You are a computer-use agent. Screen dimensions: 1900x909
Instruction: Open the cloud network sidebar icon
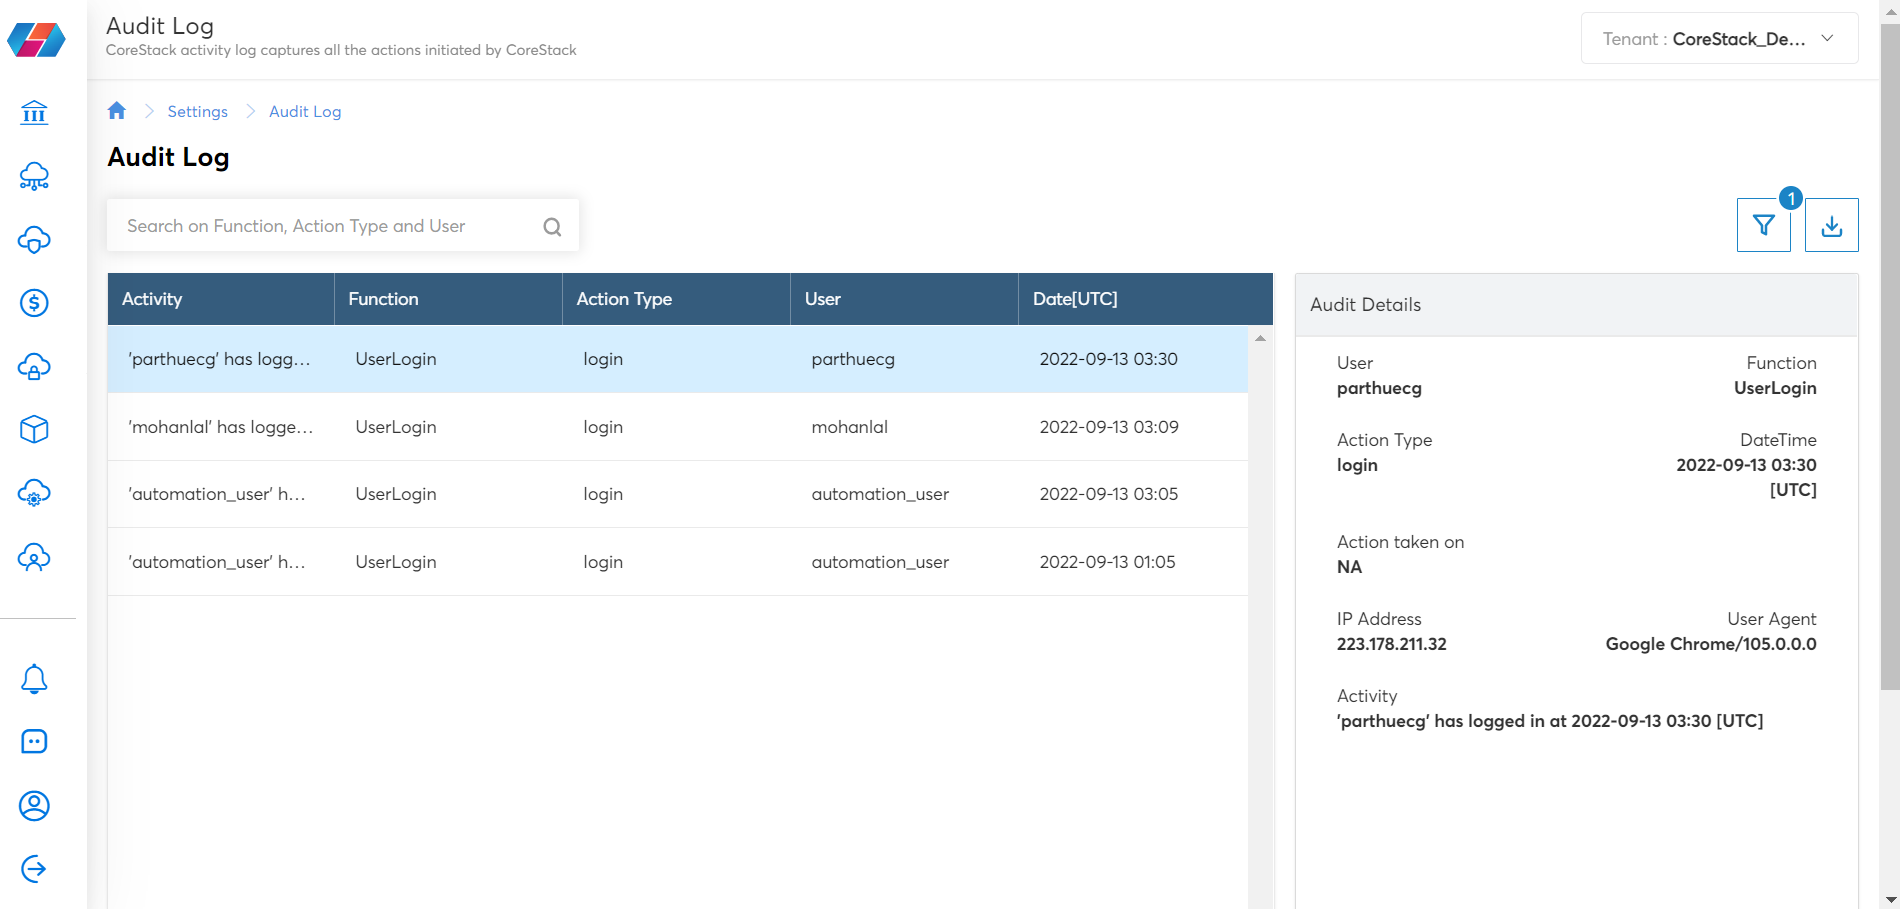tap(34, 176)
